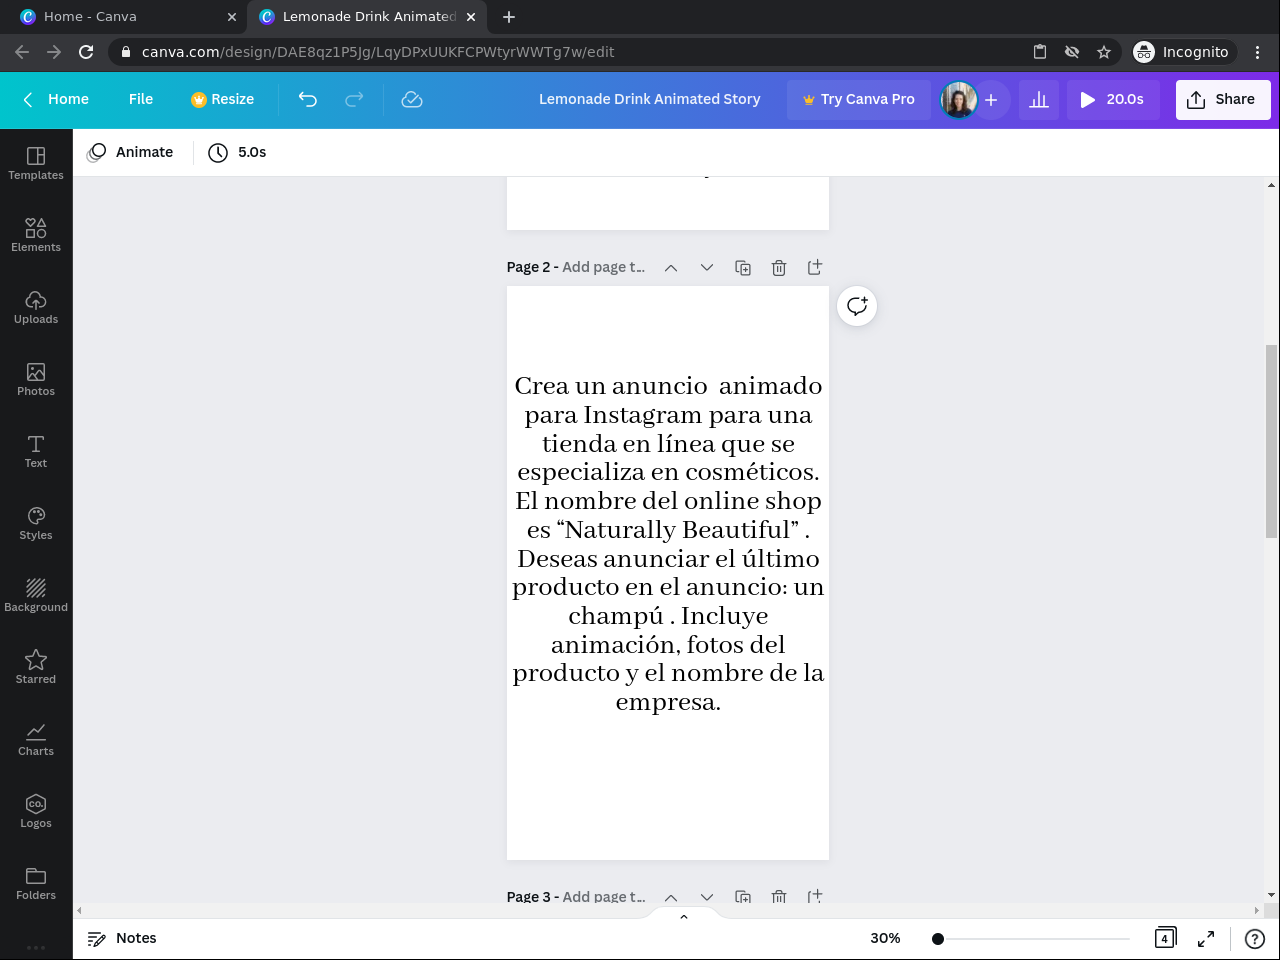Go back in browser history
The height and width of the screenshot is (960, 1280).
(22, 52)
